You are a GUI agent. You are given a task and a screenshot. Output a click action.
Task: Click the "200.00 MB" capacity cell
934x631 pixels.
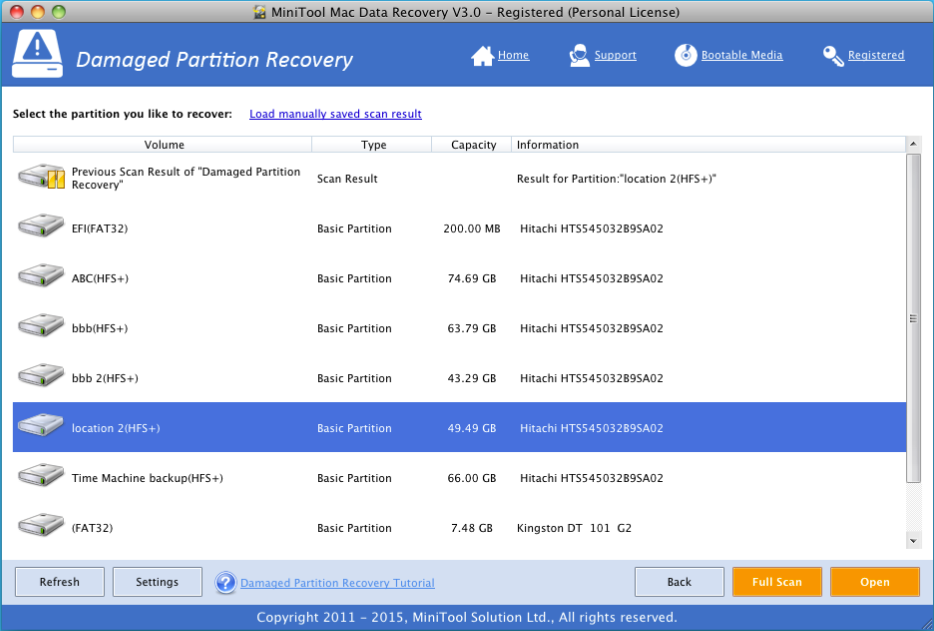click(x=472, y=228)
